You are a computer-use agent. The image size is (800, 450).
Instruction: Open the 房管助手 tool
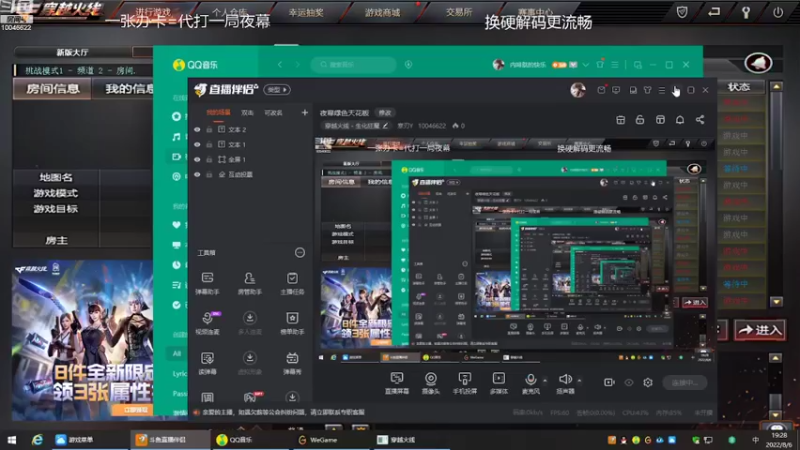pos(249,283)
